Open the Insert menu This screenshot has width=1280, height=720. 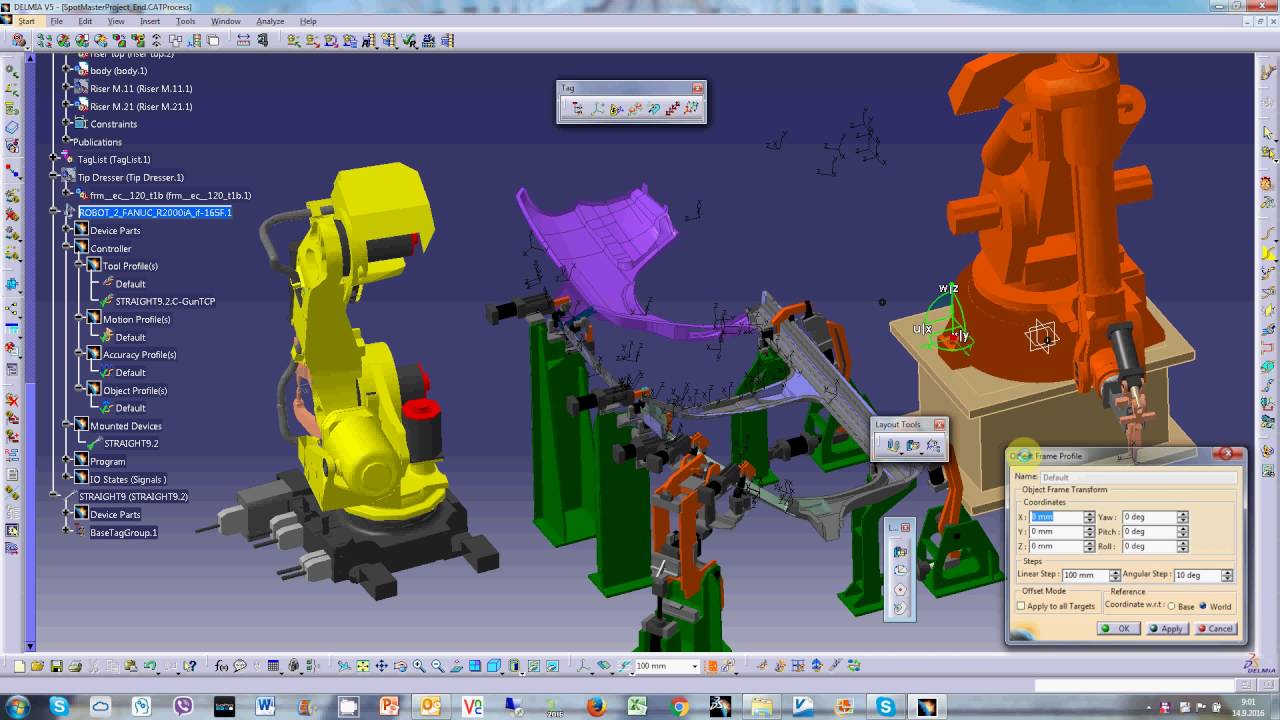150,21
